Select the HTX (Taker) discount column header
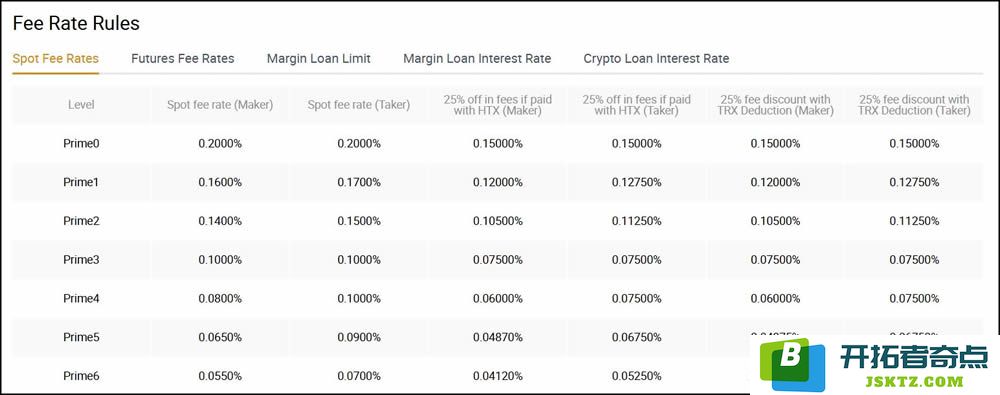Image resolution: width=1000 pixels, height=395 pixels. [x=636, y=105]
